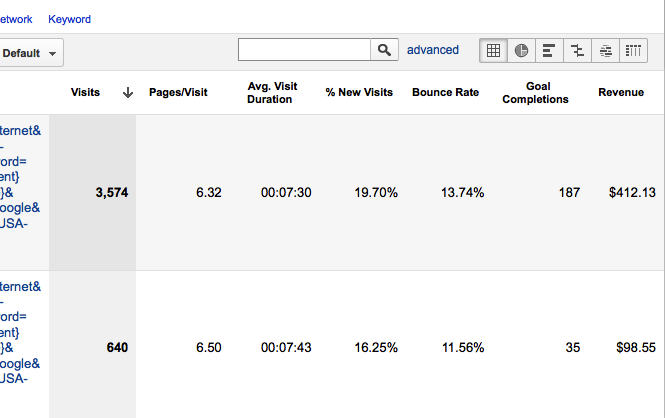Select the 11.56% bounce rate value
This screenshot has height=418, width=665.
click(463, 348)
